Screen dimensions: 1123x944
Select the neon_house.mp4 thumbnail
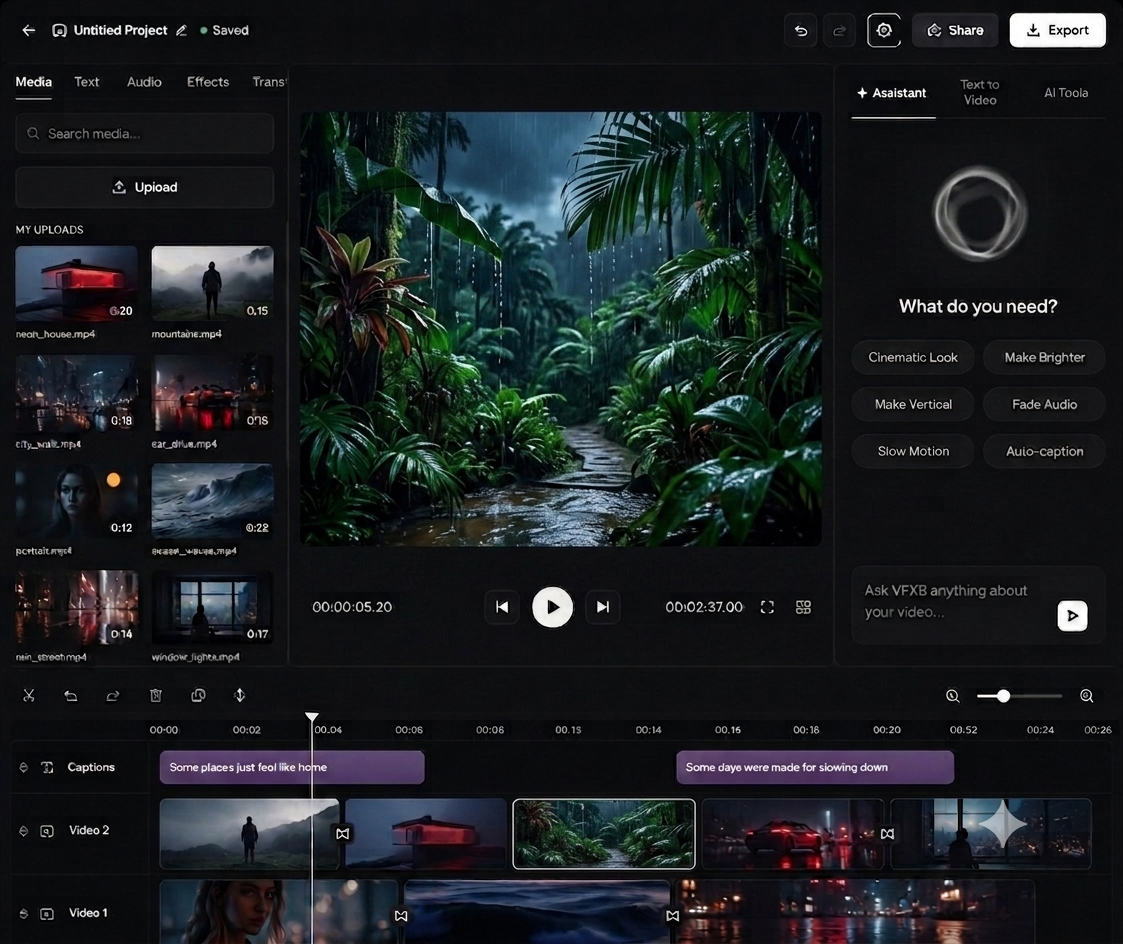pos(77,284)
